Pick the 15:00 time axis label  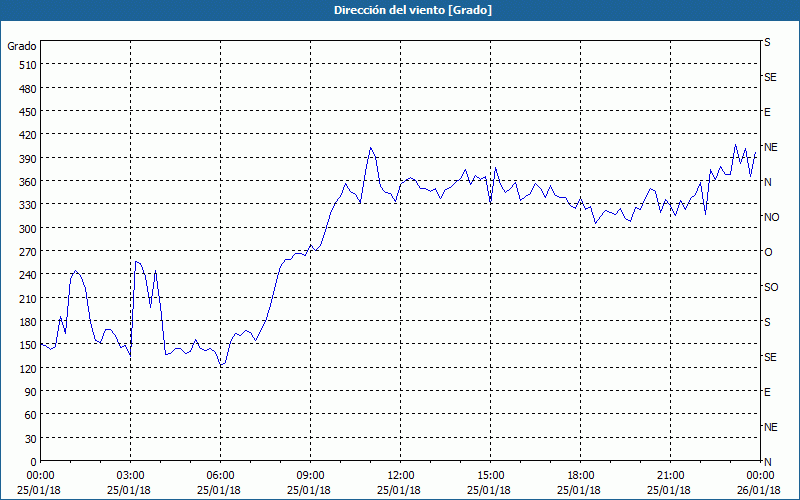click(490, 476)
